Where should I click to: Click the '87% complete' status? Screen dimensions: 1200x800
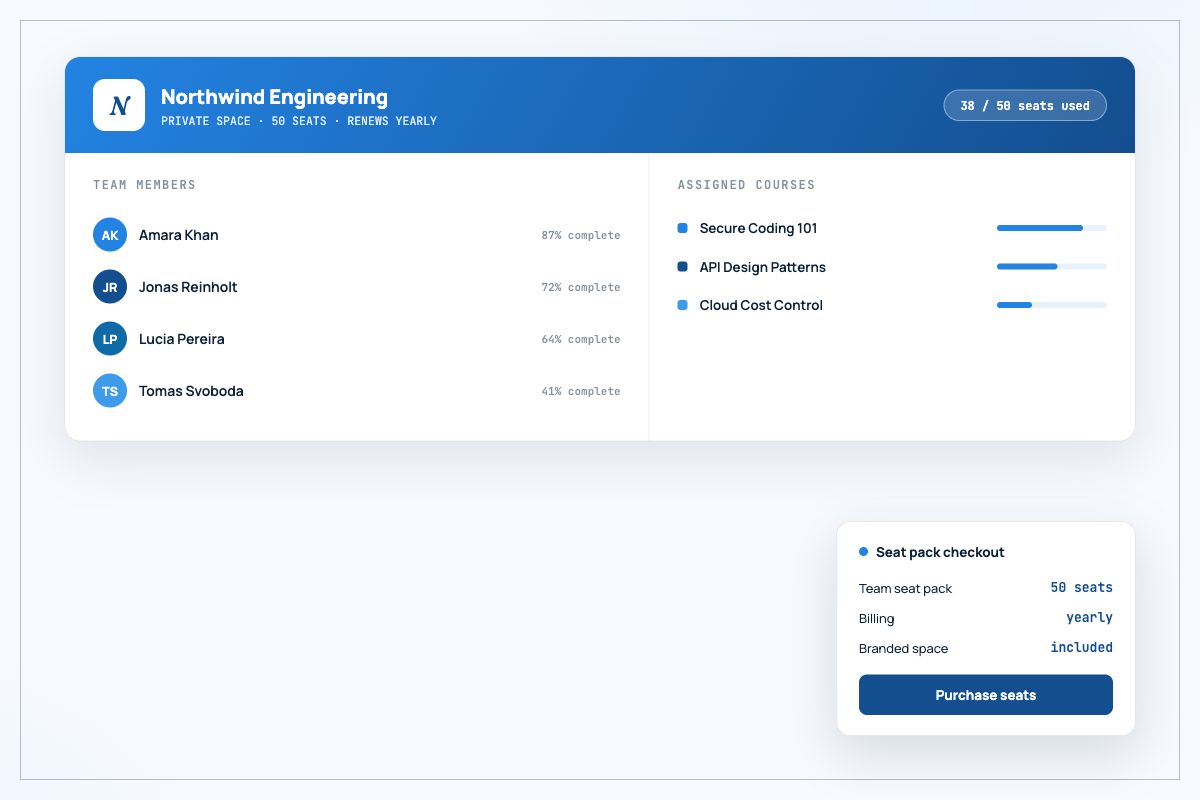click(x=581, y=235)
